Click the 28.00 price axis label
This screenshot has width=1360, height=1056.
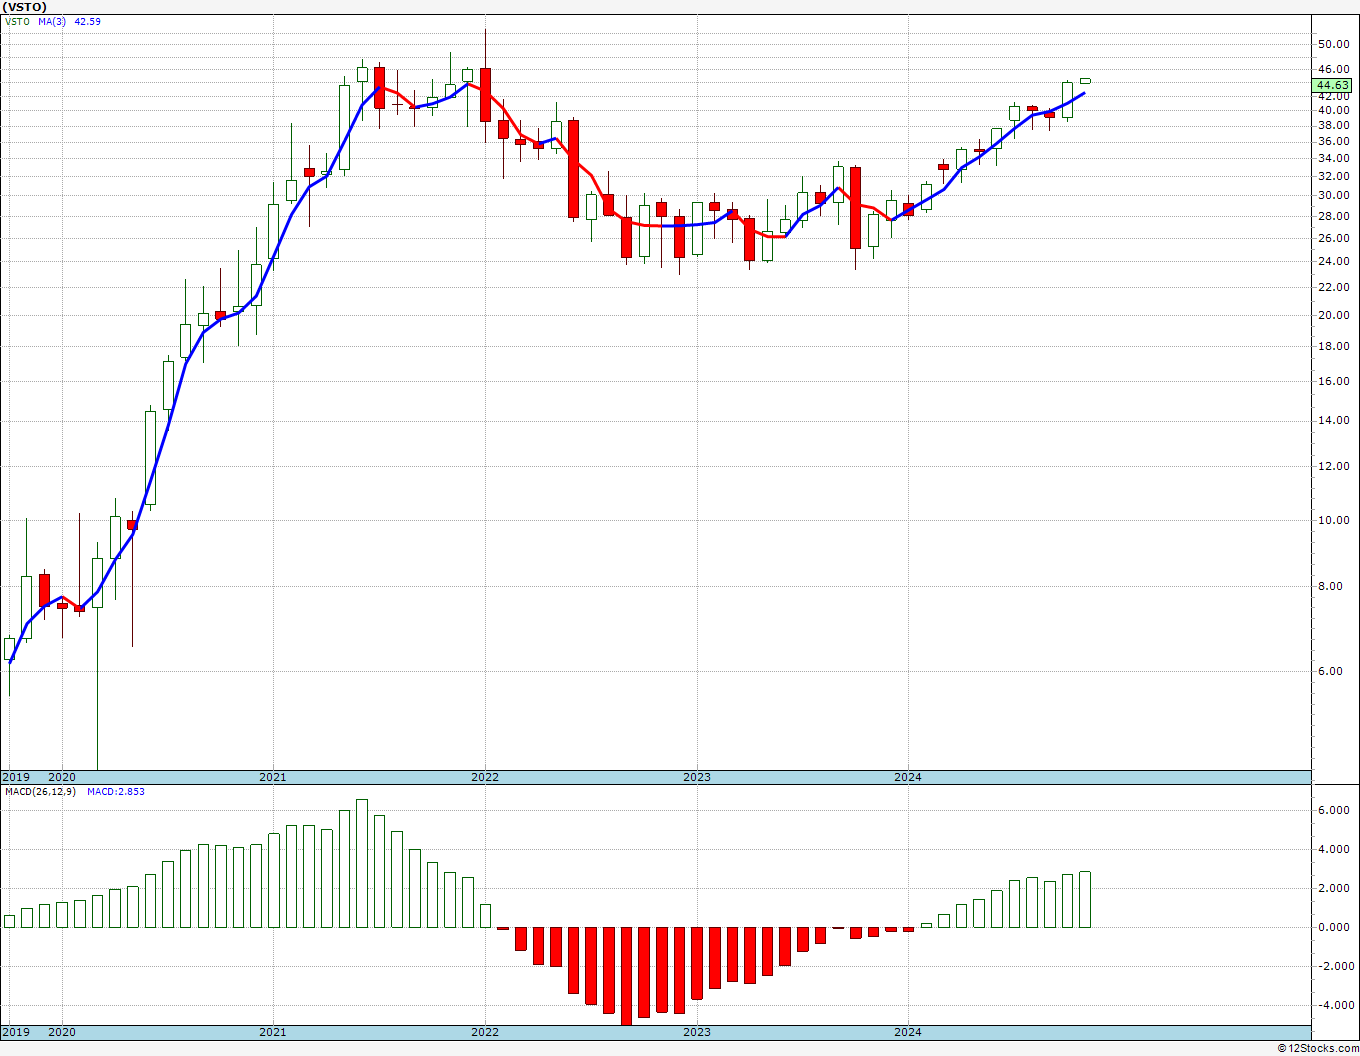[1334, 216]
